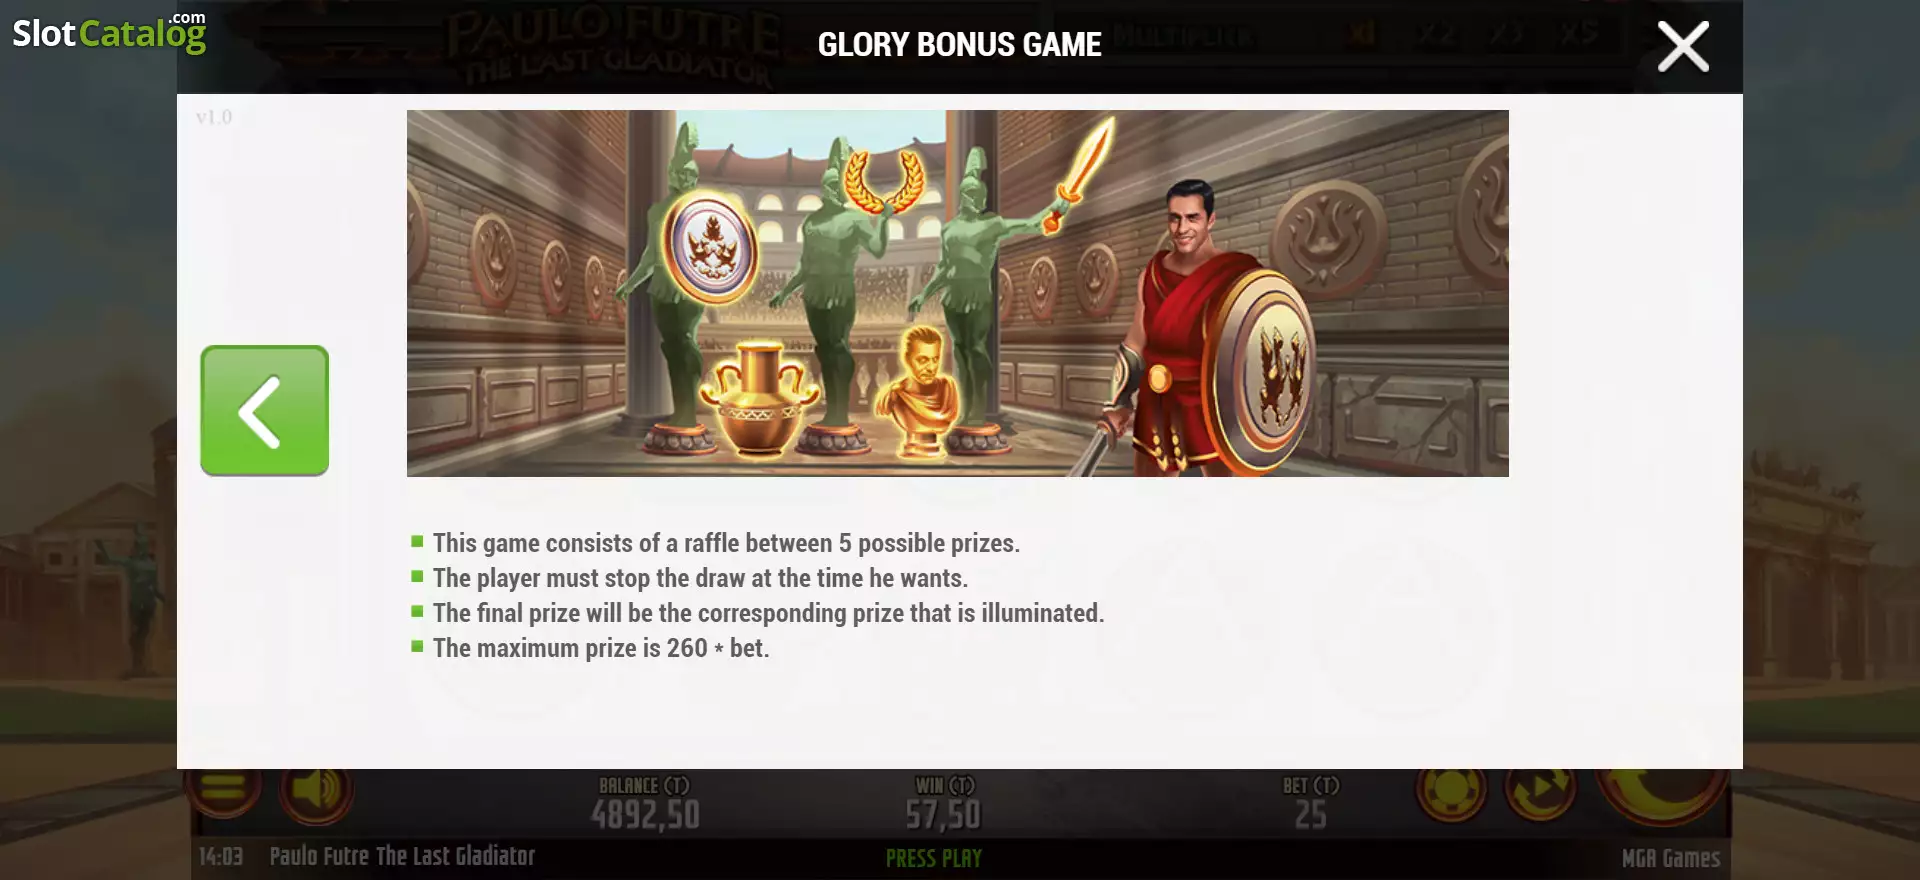The width and height of the screenshot is (1920, 880).
Task: Open the bet chip selector icon
Action: [x=1451, y=791]
